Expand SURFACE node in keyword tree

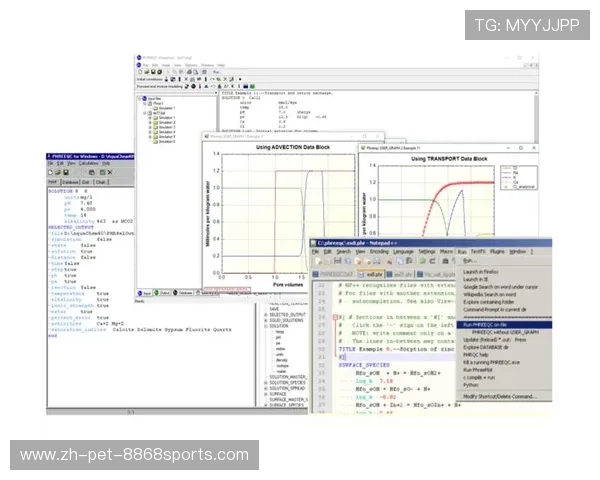[x=266, y=394]
